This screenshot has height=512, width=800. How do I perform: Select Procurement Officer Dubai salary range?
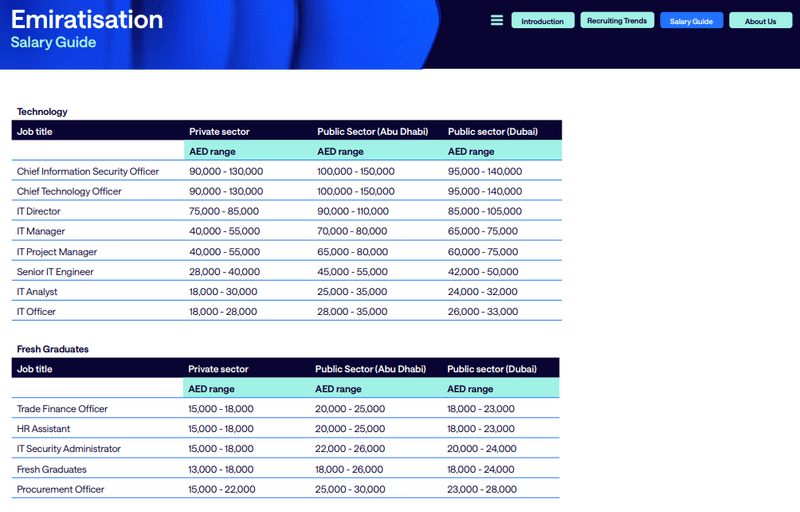pyautogui.click(x=481, y=489)
